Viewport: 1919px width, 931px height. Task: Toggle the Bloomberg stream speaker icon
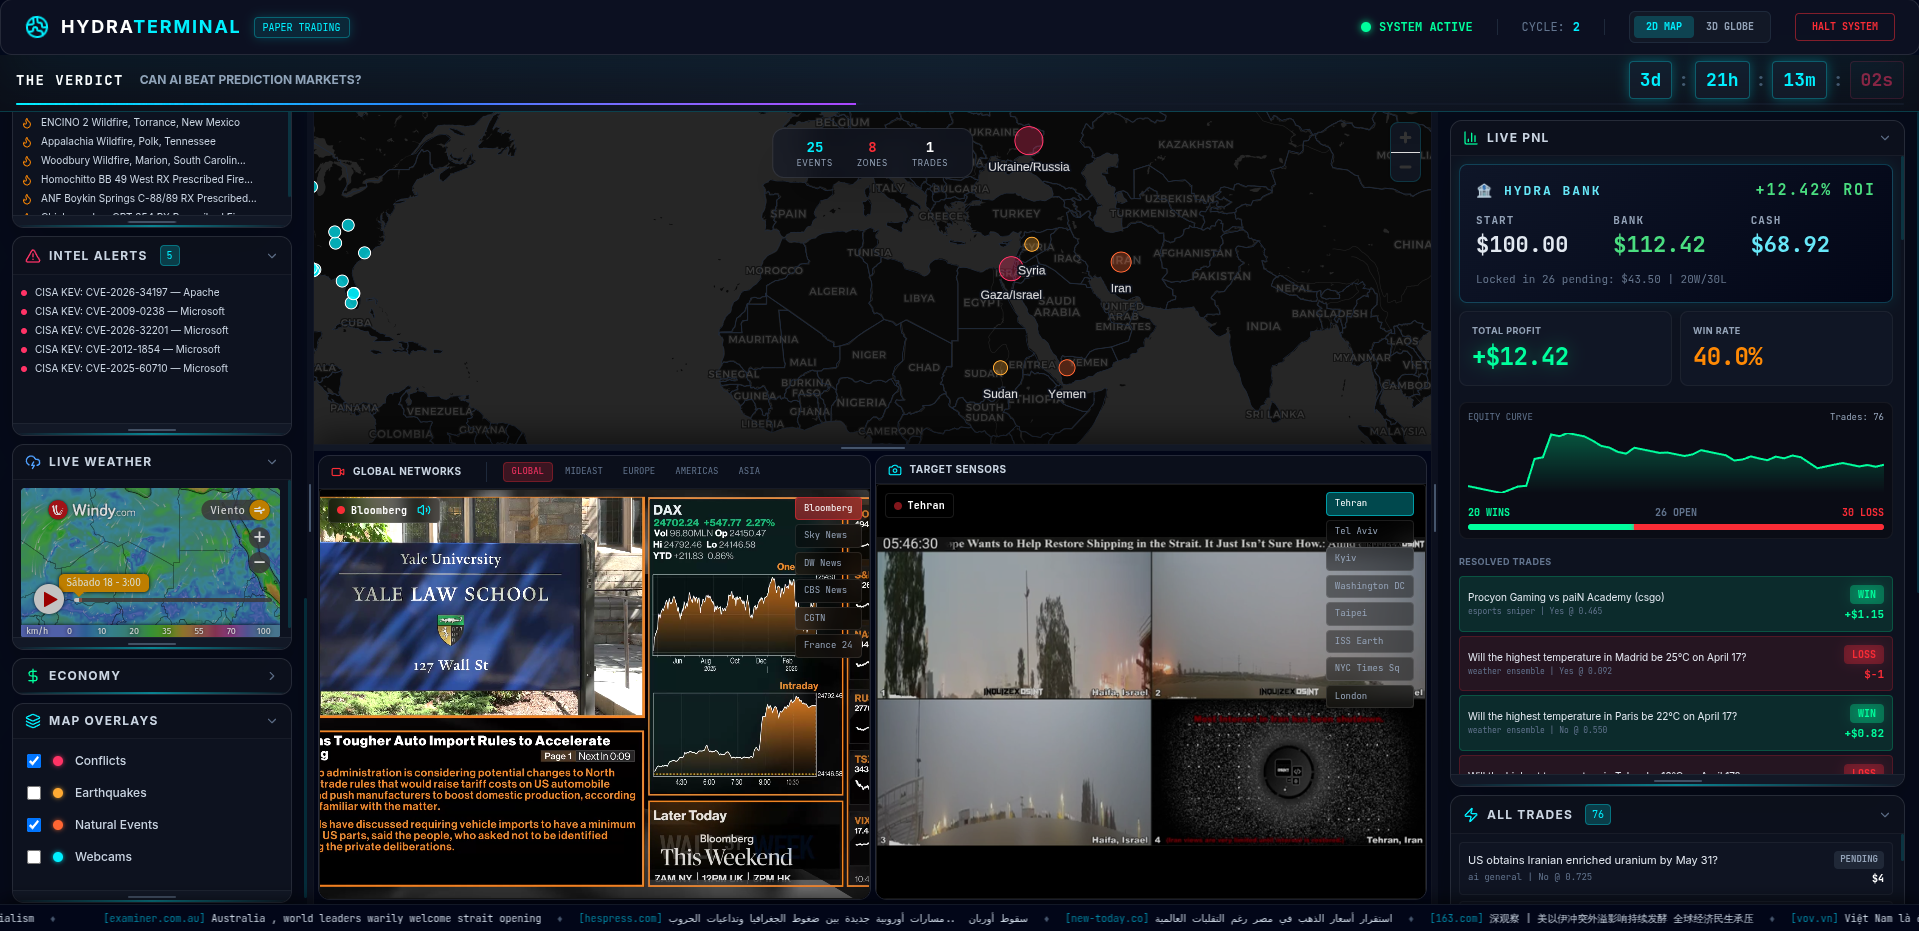pos(424,510)
